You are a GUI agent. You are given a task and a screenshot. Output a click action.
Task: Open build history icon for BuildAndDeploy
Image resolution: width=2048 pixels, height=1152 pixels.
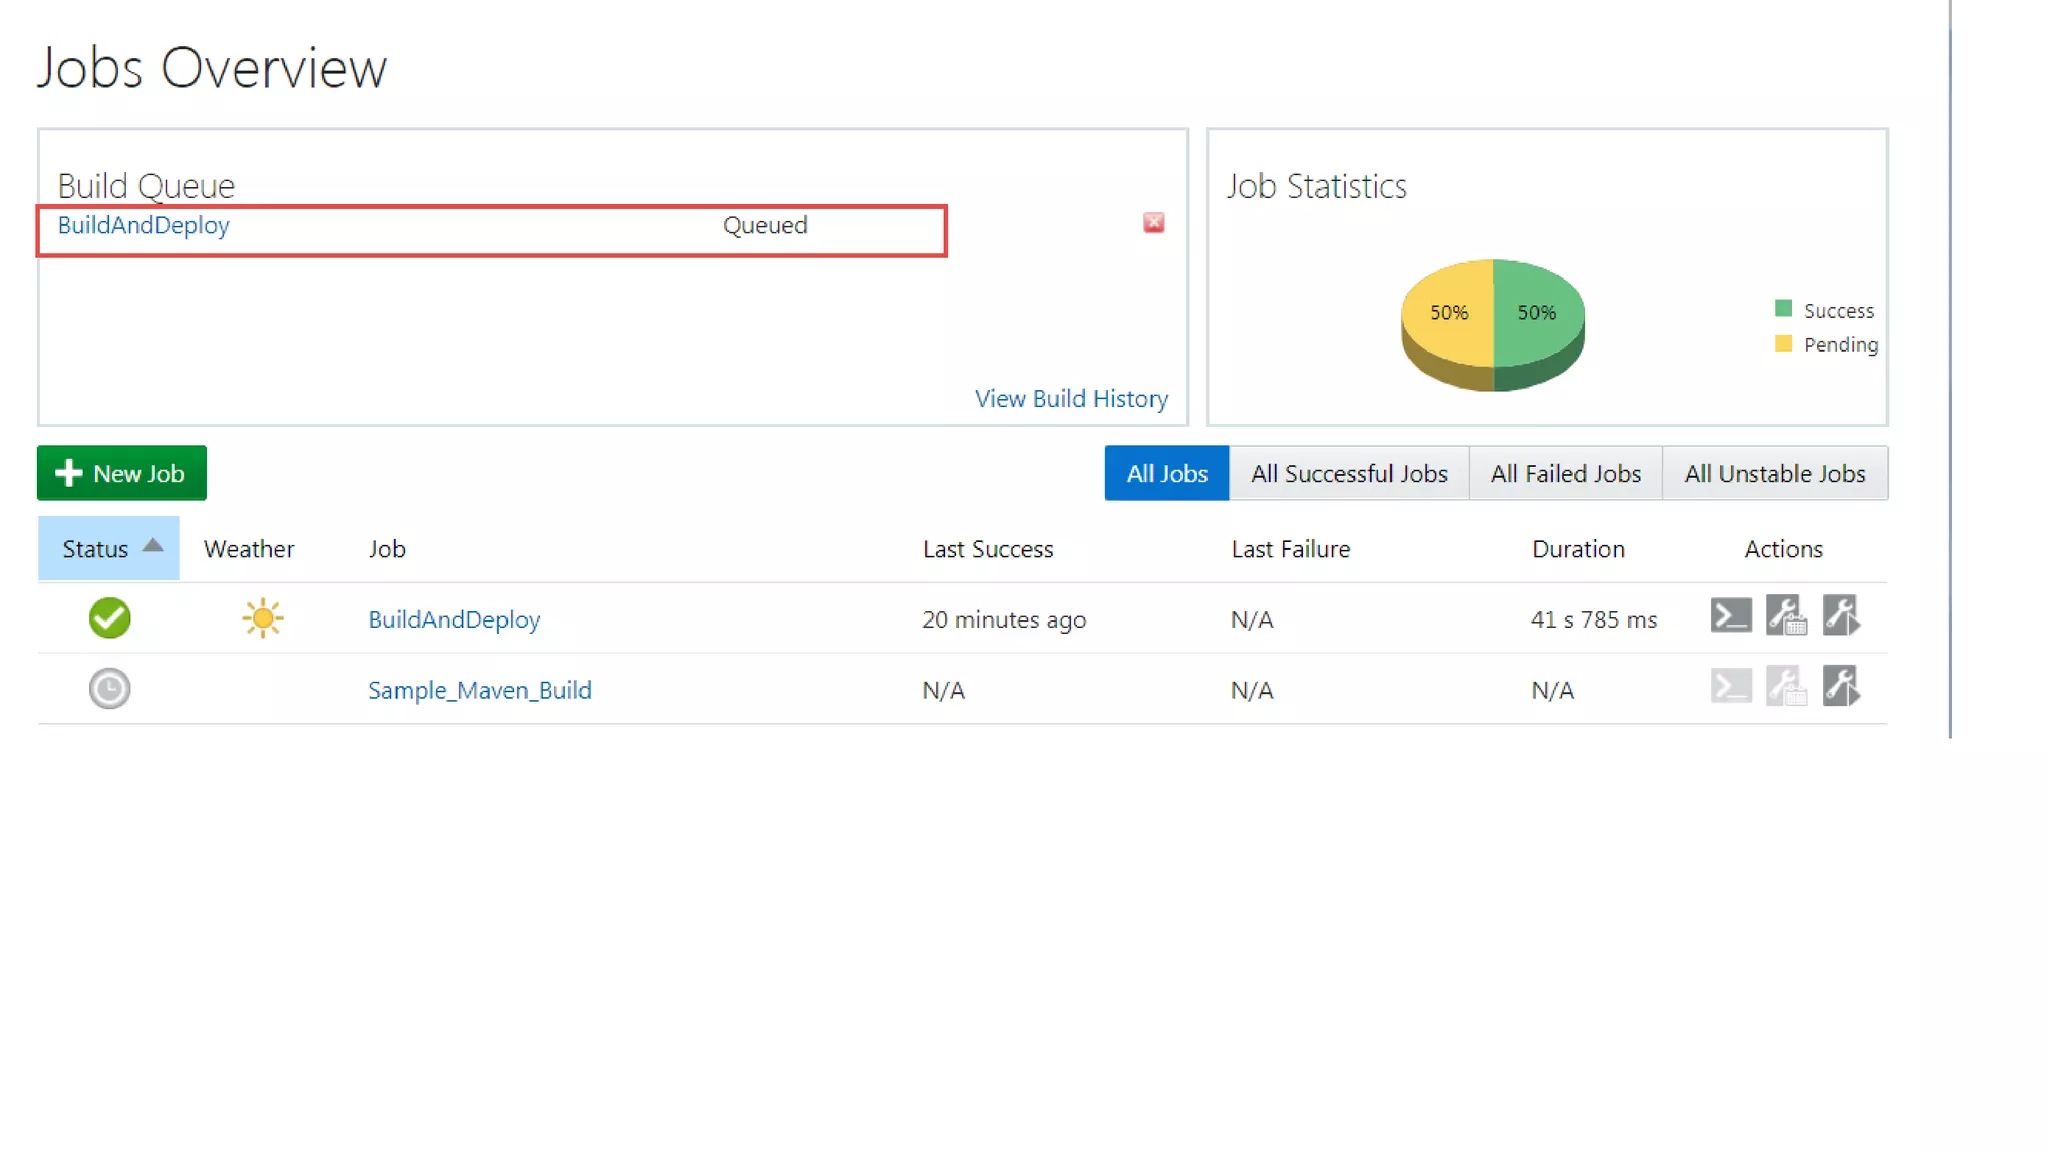(x=1786, y=616)
